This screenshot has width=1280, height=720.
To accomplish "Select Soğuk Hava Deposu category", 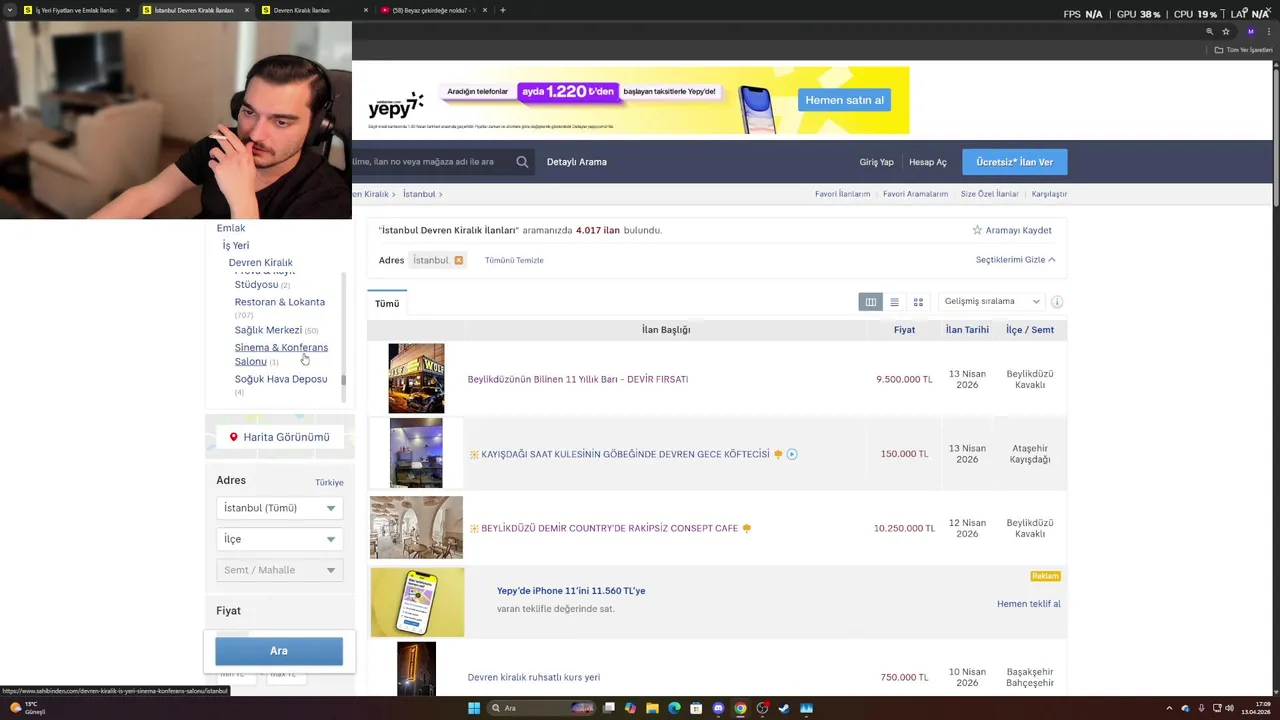I will (281, 379).
